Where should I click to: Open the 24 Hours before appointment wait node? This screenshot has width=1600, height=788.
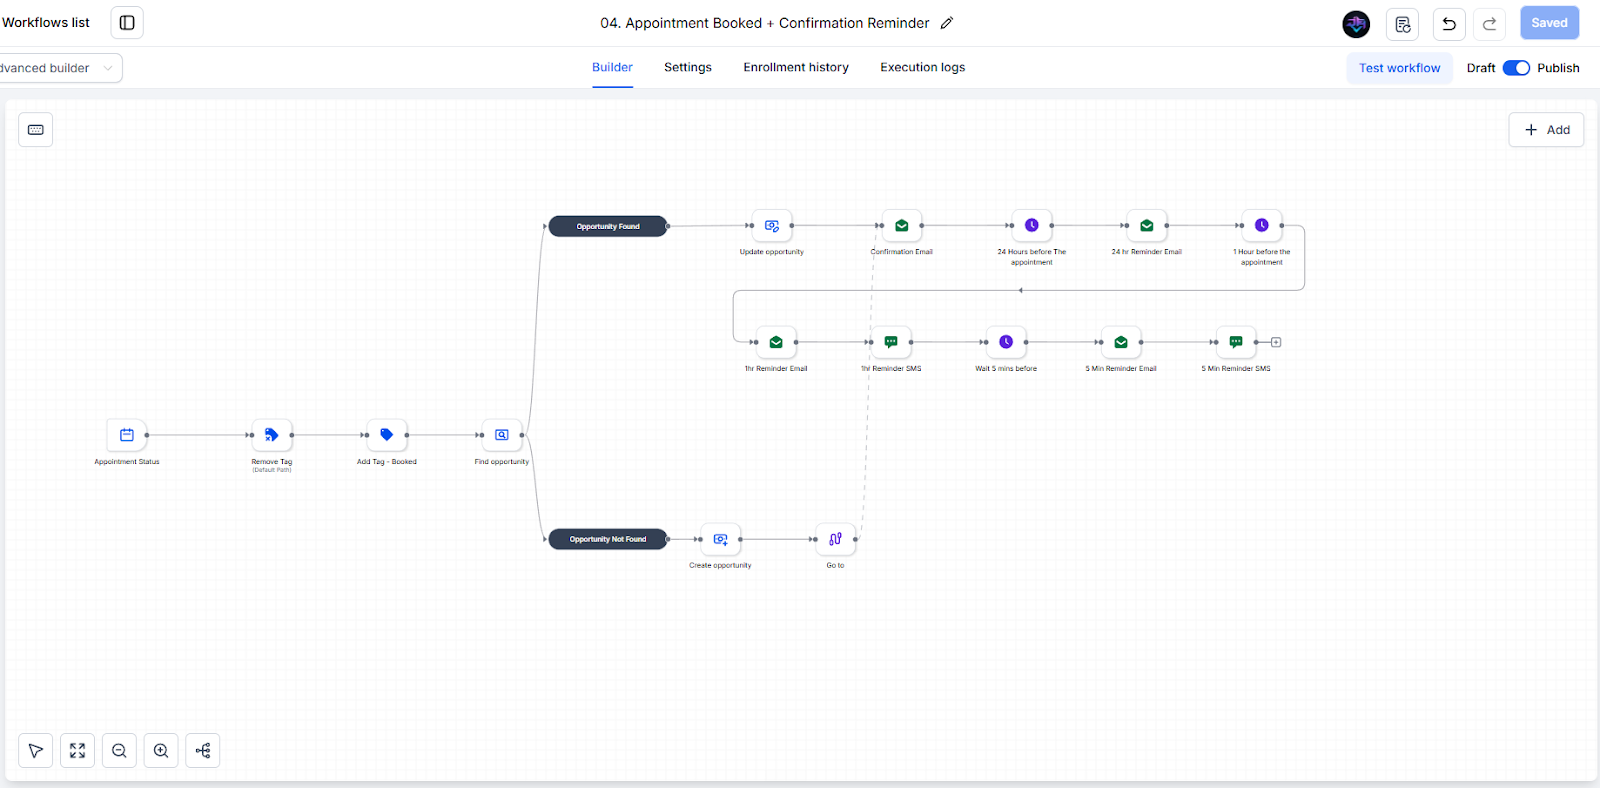(1032, 226)
